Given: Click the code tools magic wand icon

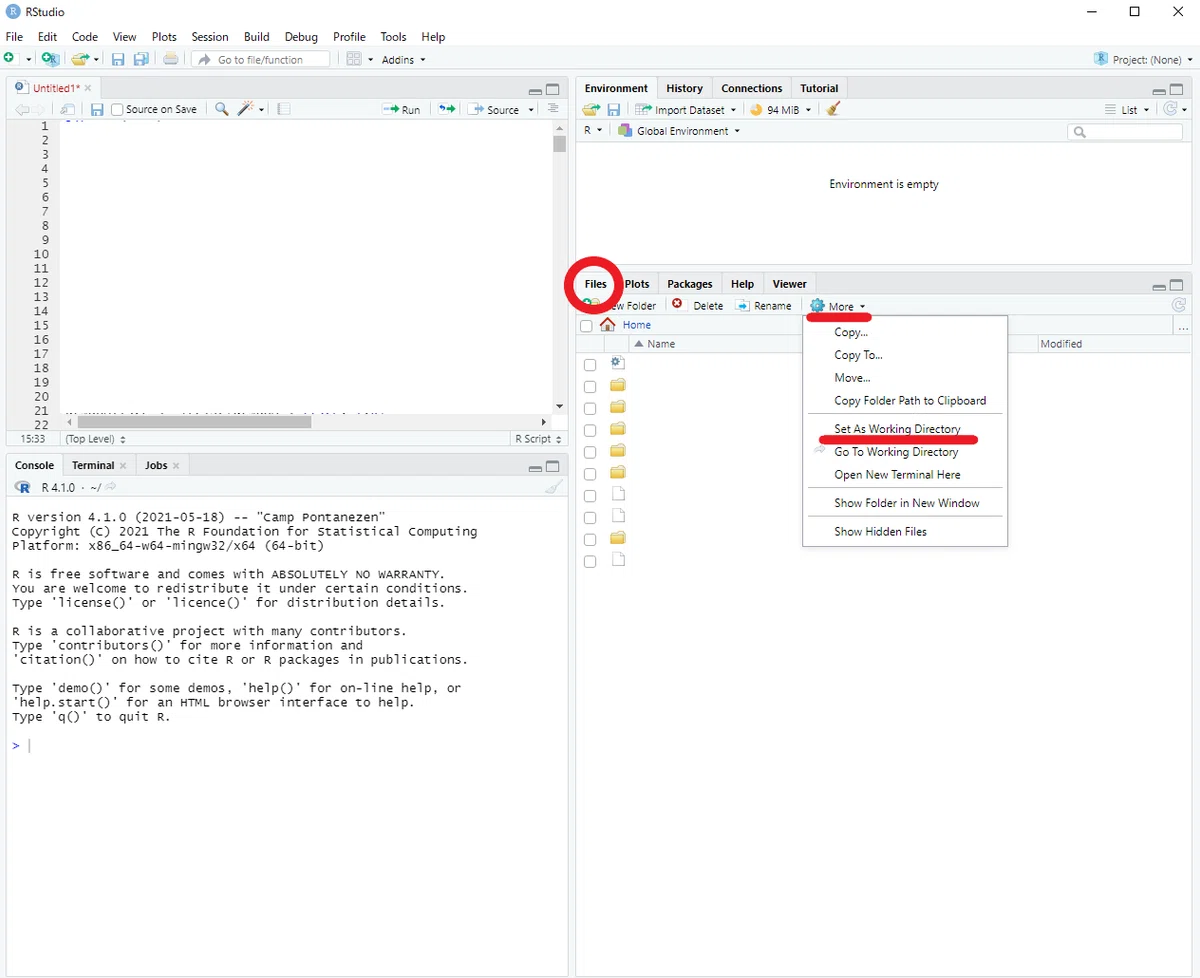Looking at the screenshot, I should [246, 109].
